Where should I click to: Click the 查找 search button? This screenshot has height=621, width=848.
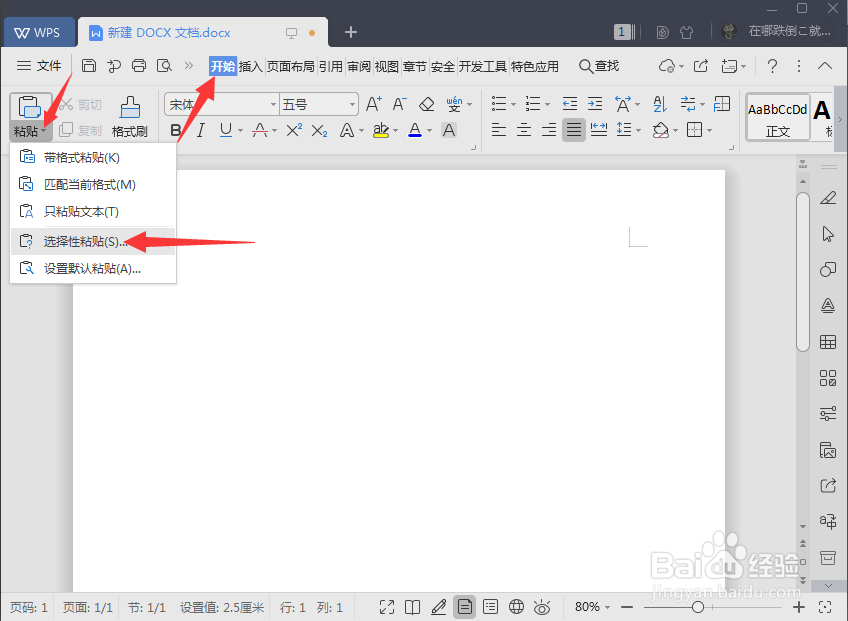[x=598, y=66]
